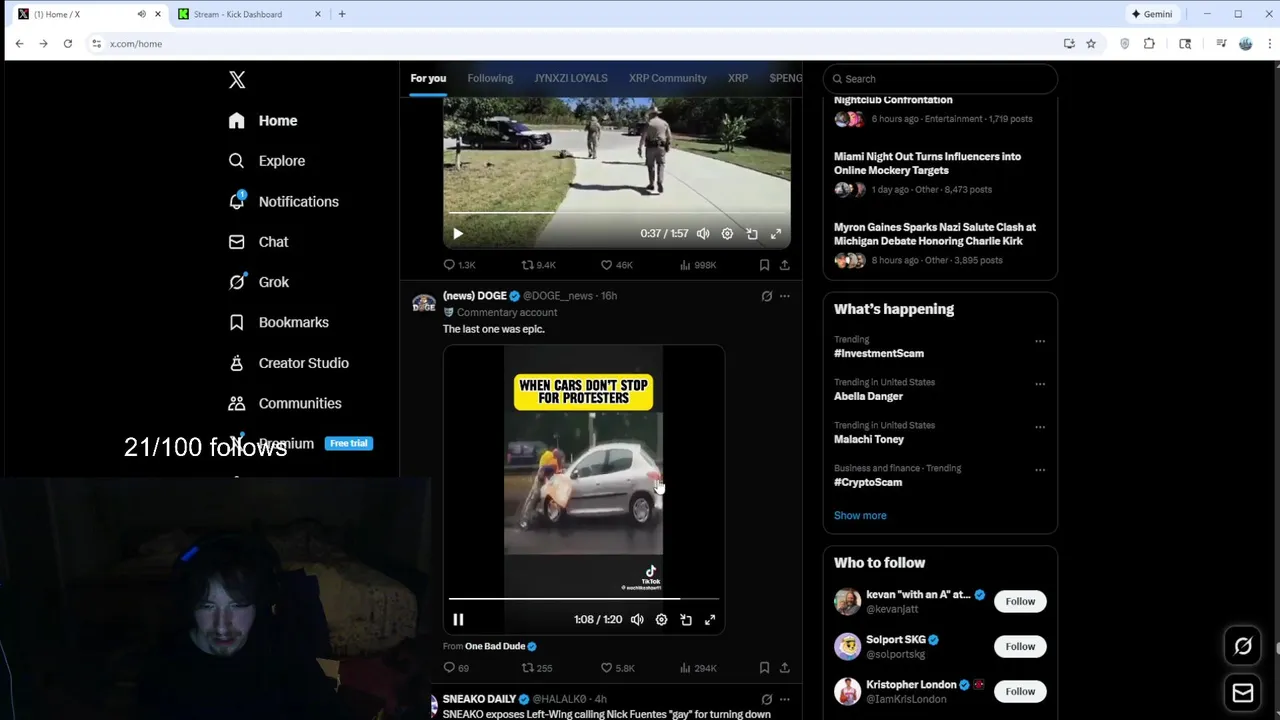
Task: Open the messages floating button
Action: tap(1243, 692)
